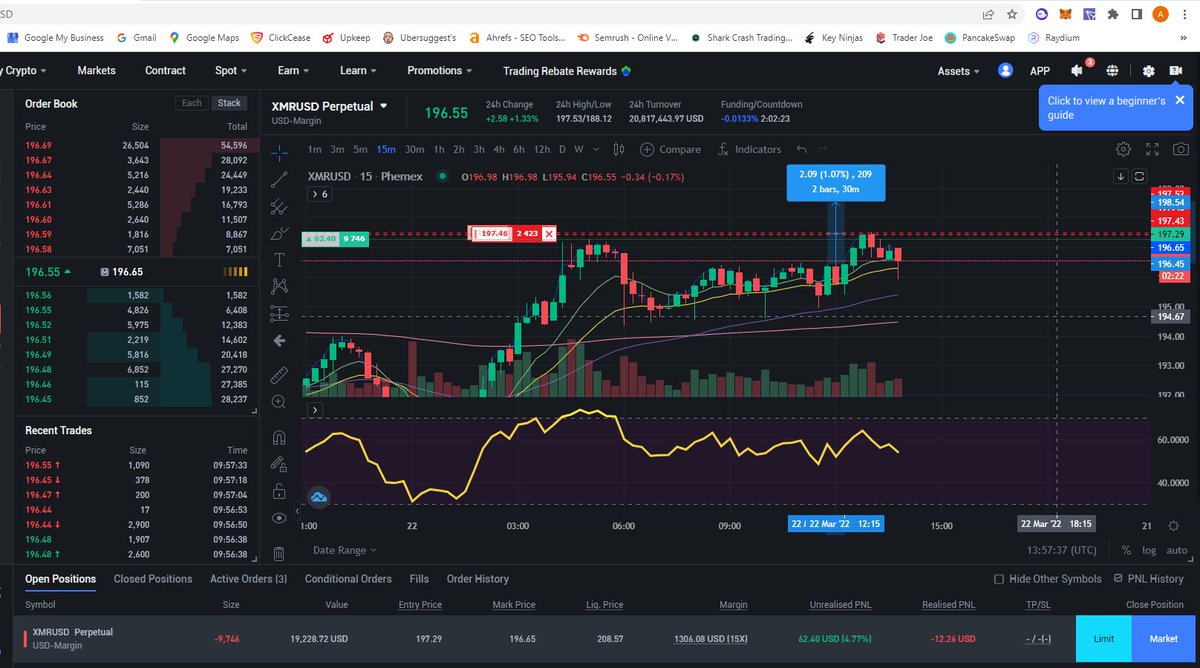Open the TradingView logo on chart
This screenshot has height=668, width=1200.
pos(320,496)
